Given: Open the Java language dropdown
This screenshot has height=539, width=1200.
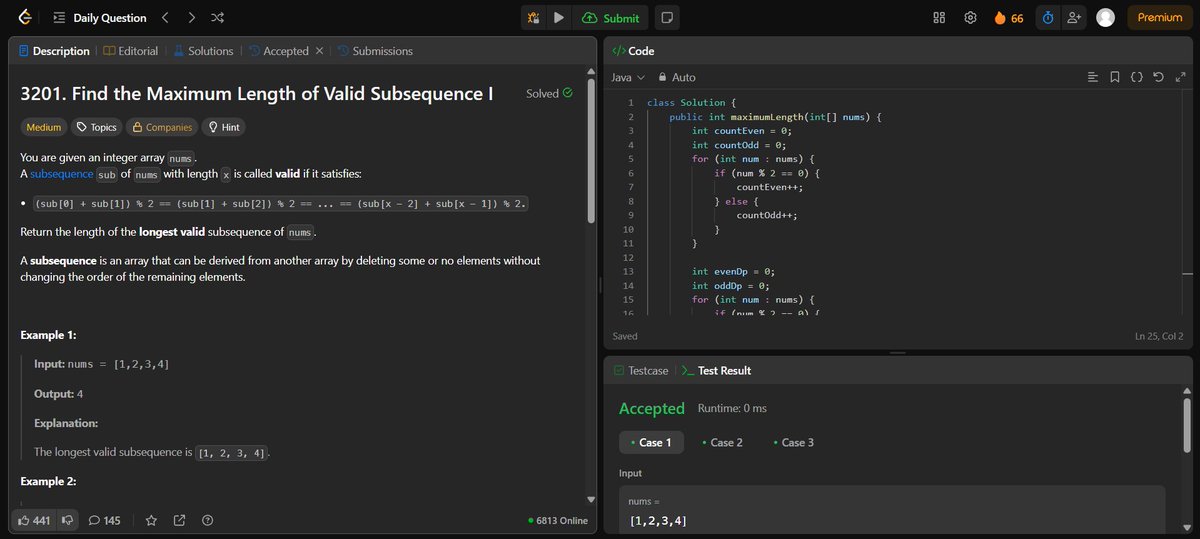Looking at the screenshot, I should [628, 77].
